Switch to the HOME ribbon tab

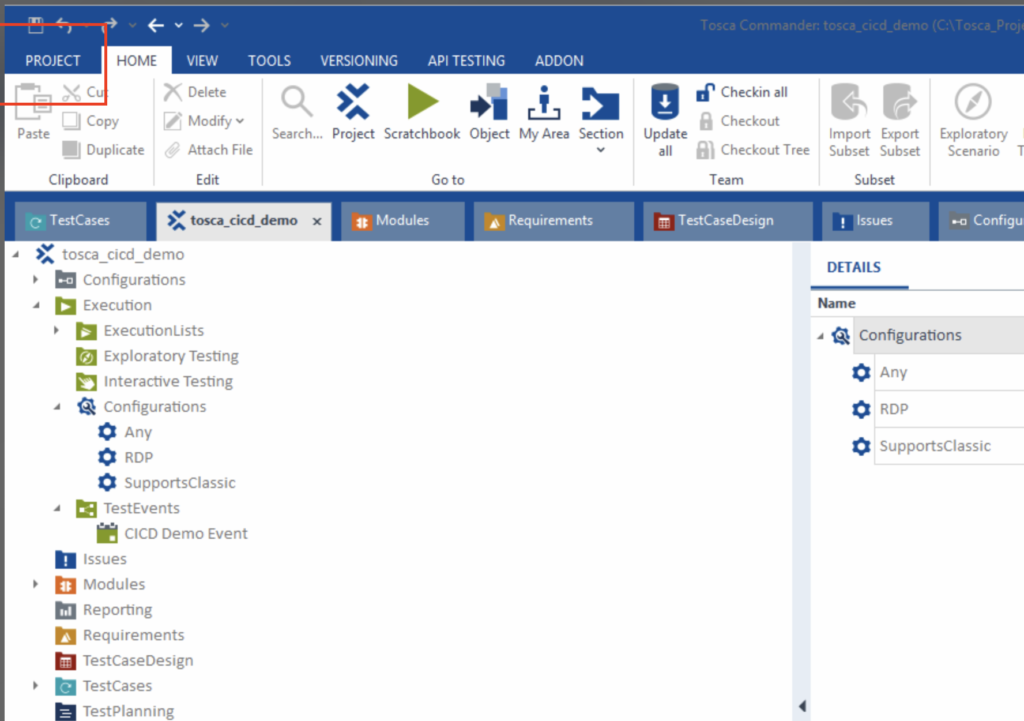pos(136,61)
